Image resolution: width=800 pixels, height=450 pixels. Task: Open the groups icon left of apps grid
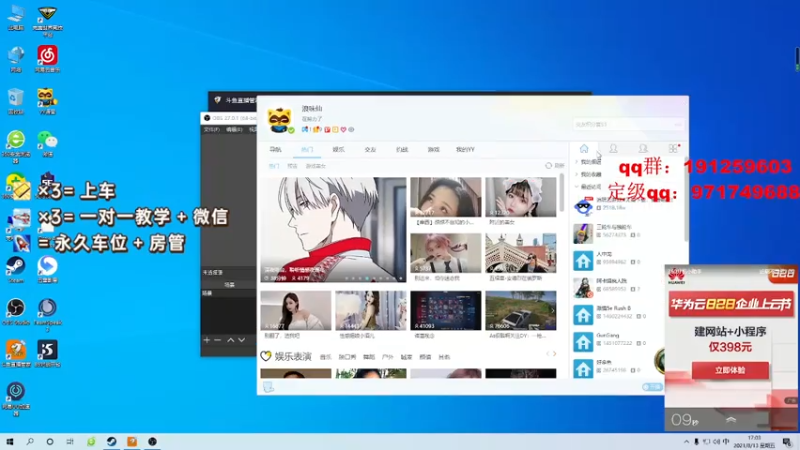pyautogui.click(x=643, y=148)
